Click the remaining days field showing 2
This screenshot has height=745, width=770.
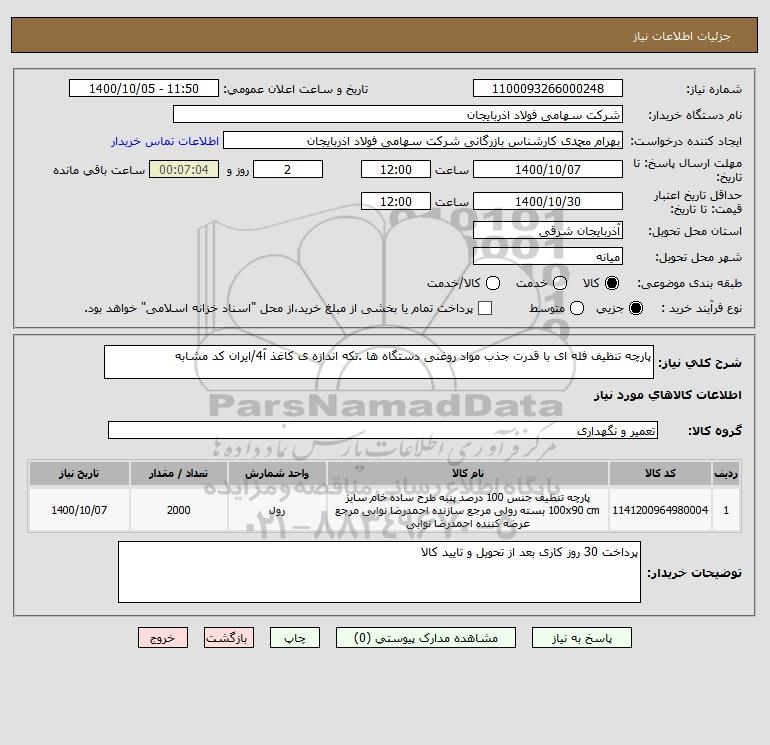288,170
